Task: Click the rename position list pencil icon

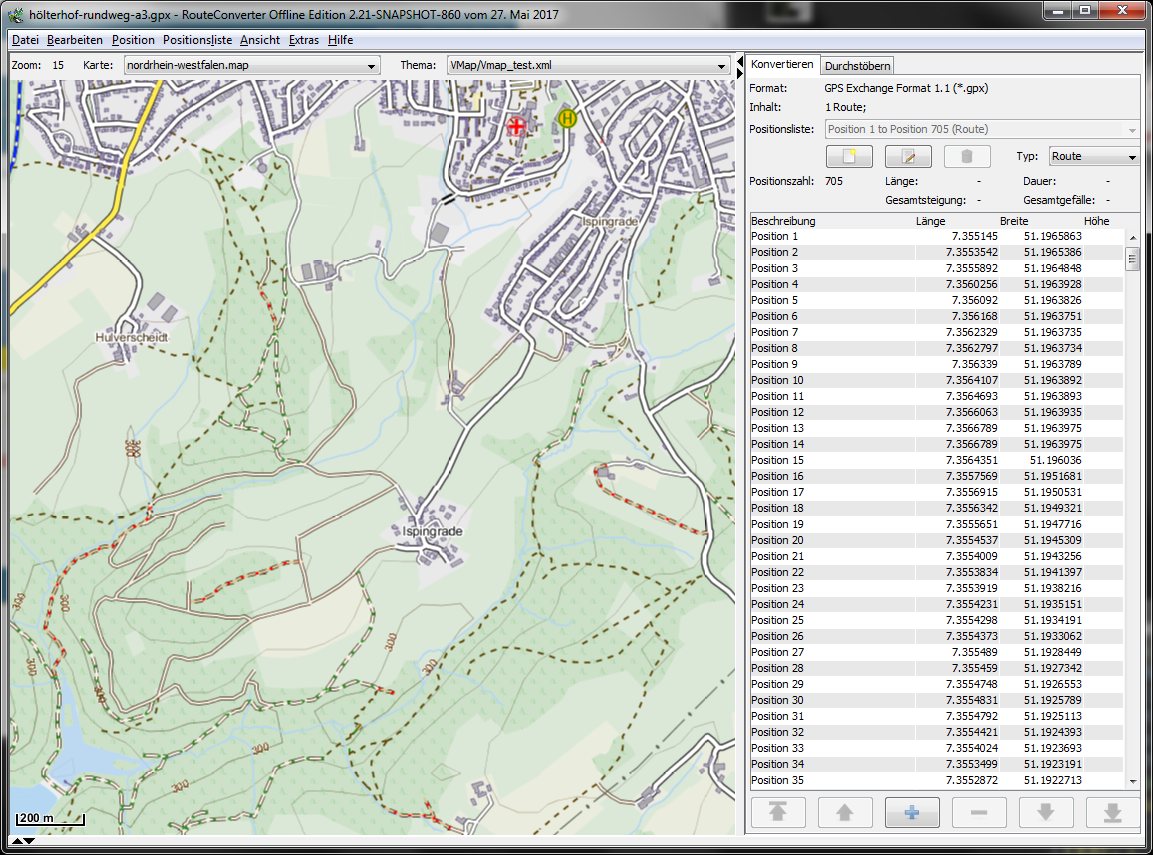Action: point(908,157)
